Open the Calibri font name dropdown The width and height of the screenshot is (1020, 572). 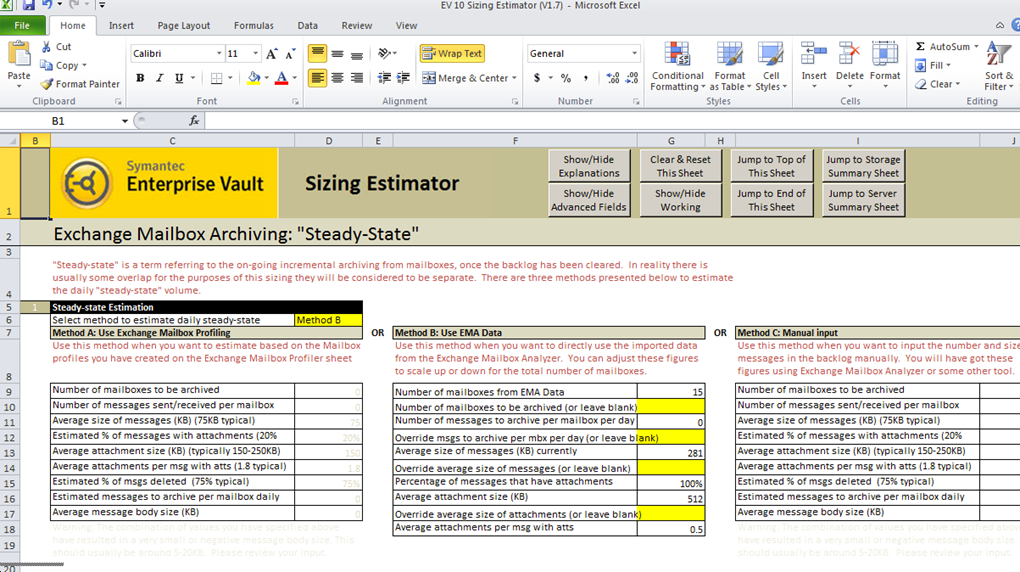coord(219,53)
